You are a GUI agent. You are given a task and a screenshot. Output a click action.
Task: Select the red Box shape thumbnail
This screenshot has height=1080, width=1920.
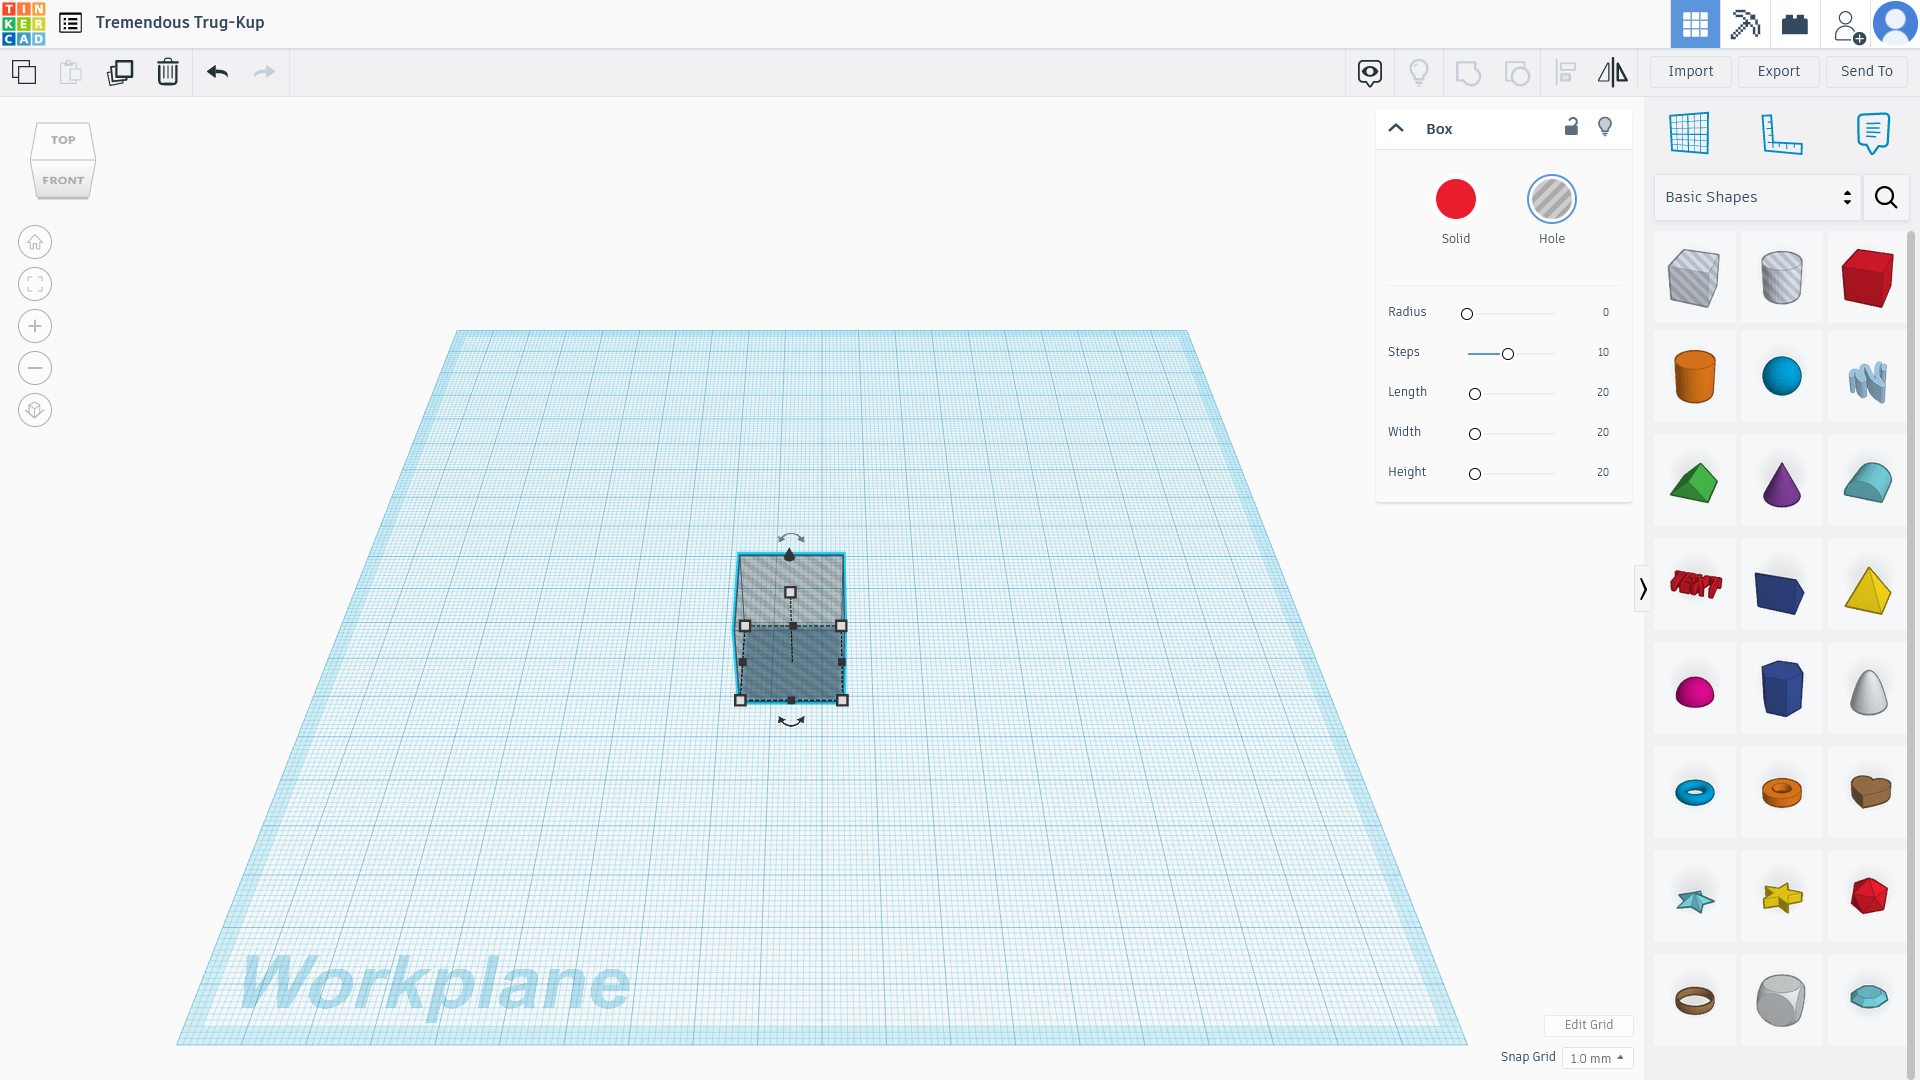1868,278
